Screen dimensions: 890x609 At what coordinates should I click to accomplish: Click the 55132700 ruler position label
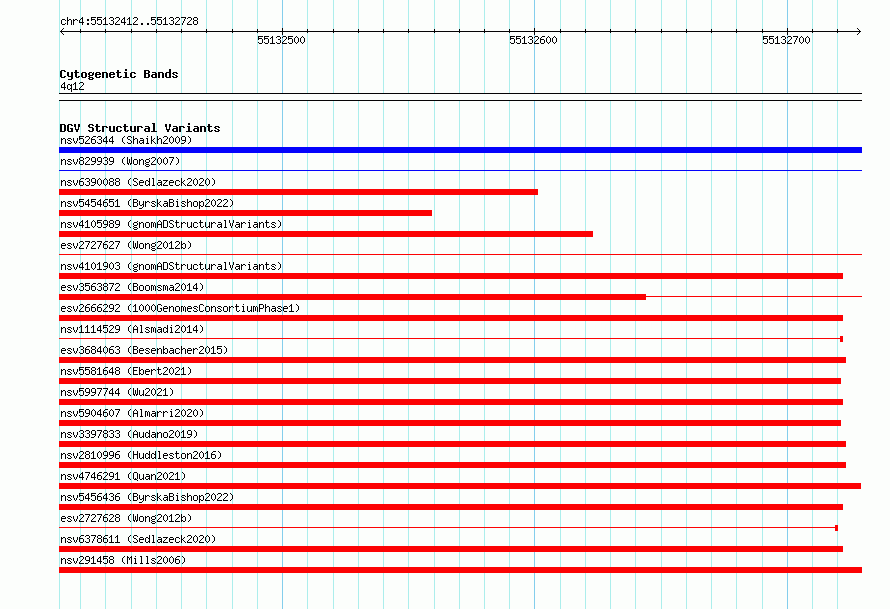787,40
